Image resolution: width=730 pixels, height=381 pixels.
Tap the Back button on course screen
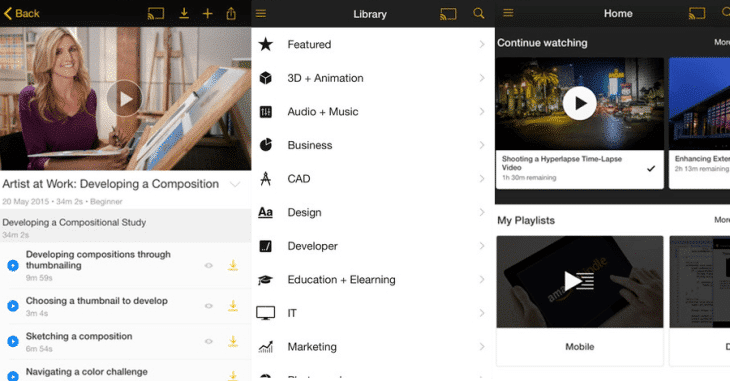[21, 14]
